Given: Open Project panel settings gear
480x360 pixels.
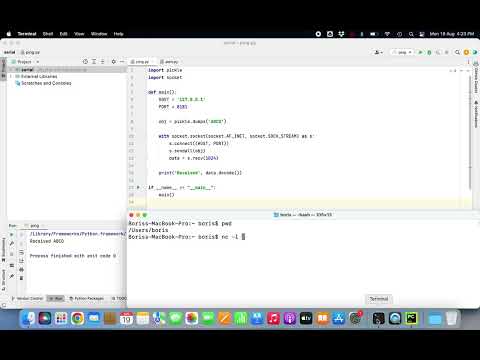Looking at the screenshot, I should tap(113, 62).
